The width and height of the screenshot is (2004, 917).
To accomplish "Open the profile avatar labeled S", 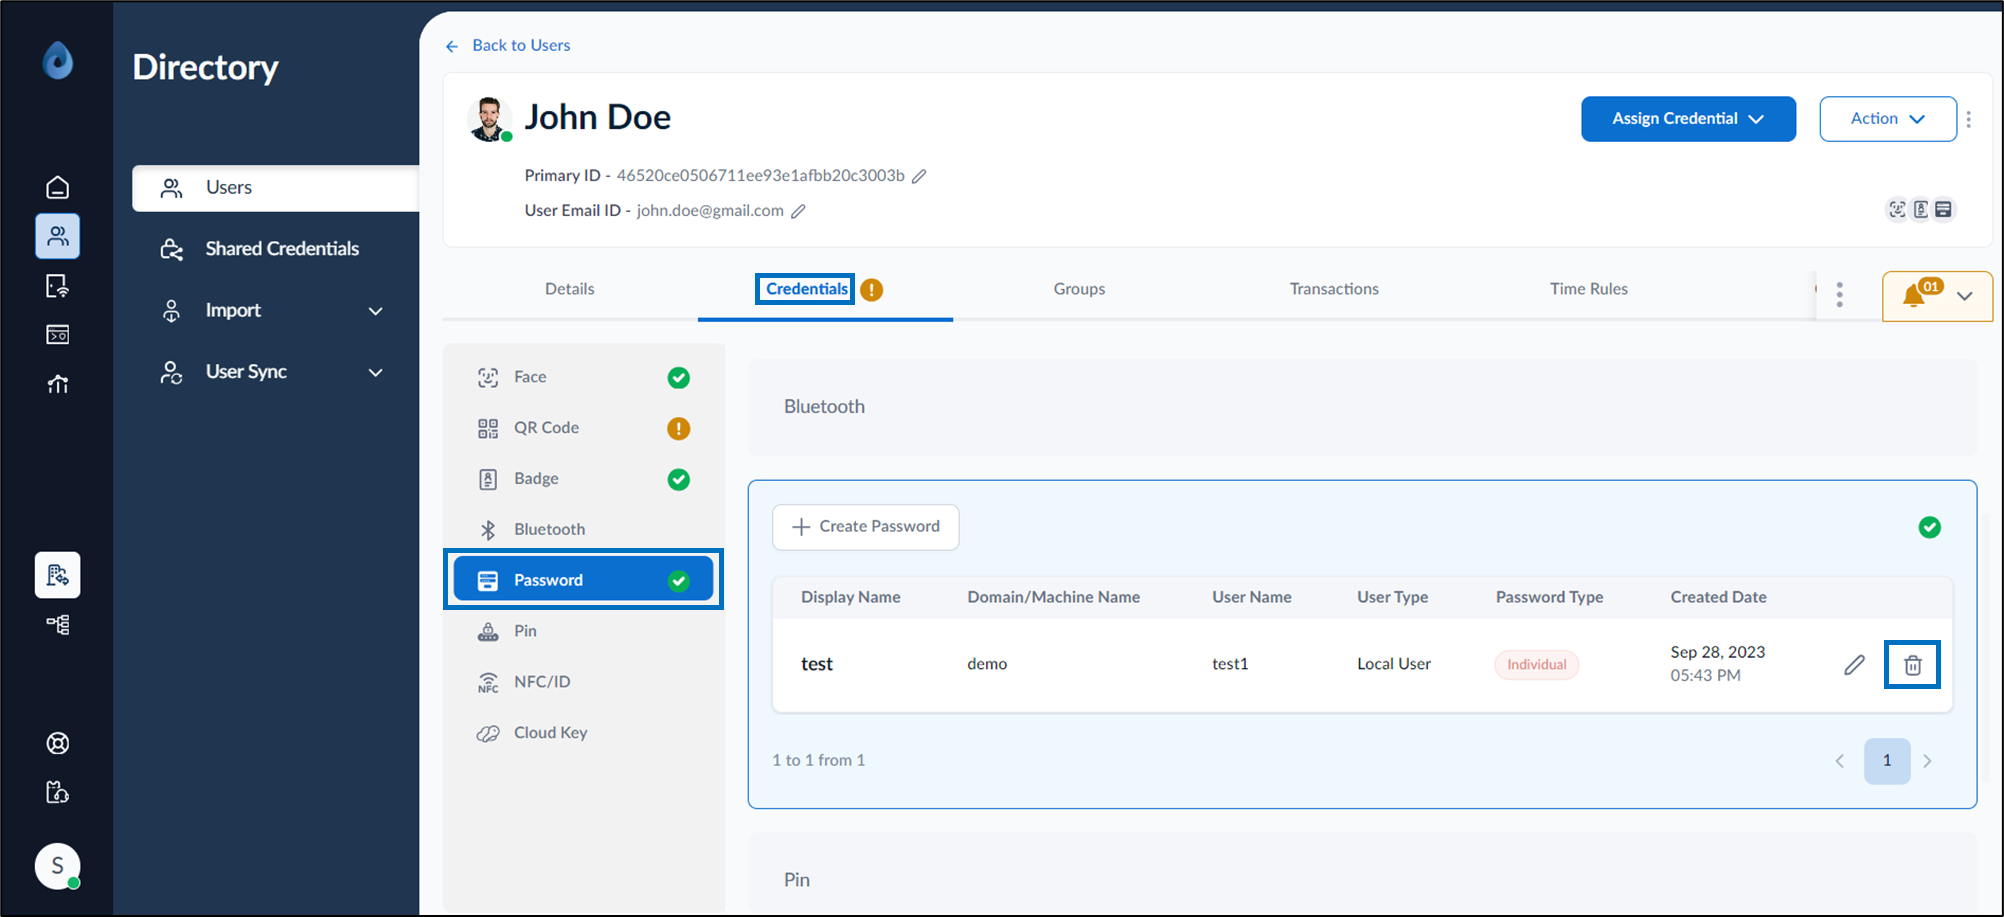I will coord(58,866).
